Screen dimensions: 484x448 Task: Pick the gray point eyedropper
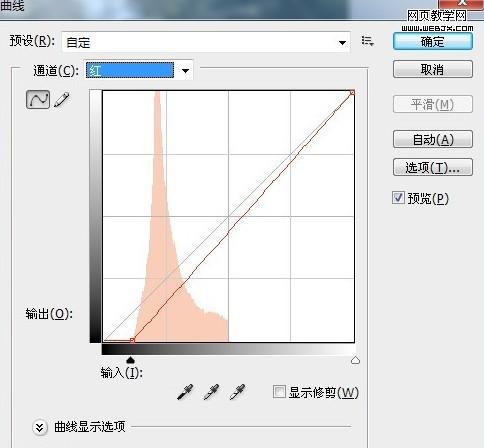(x=211, y=392)
